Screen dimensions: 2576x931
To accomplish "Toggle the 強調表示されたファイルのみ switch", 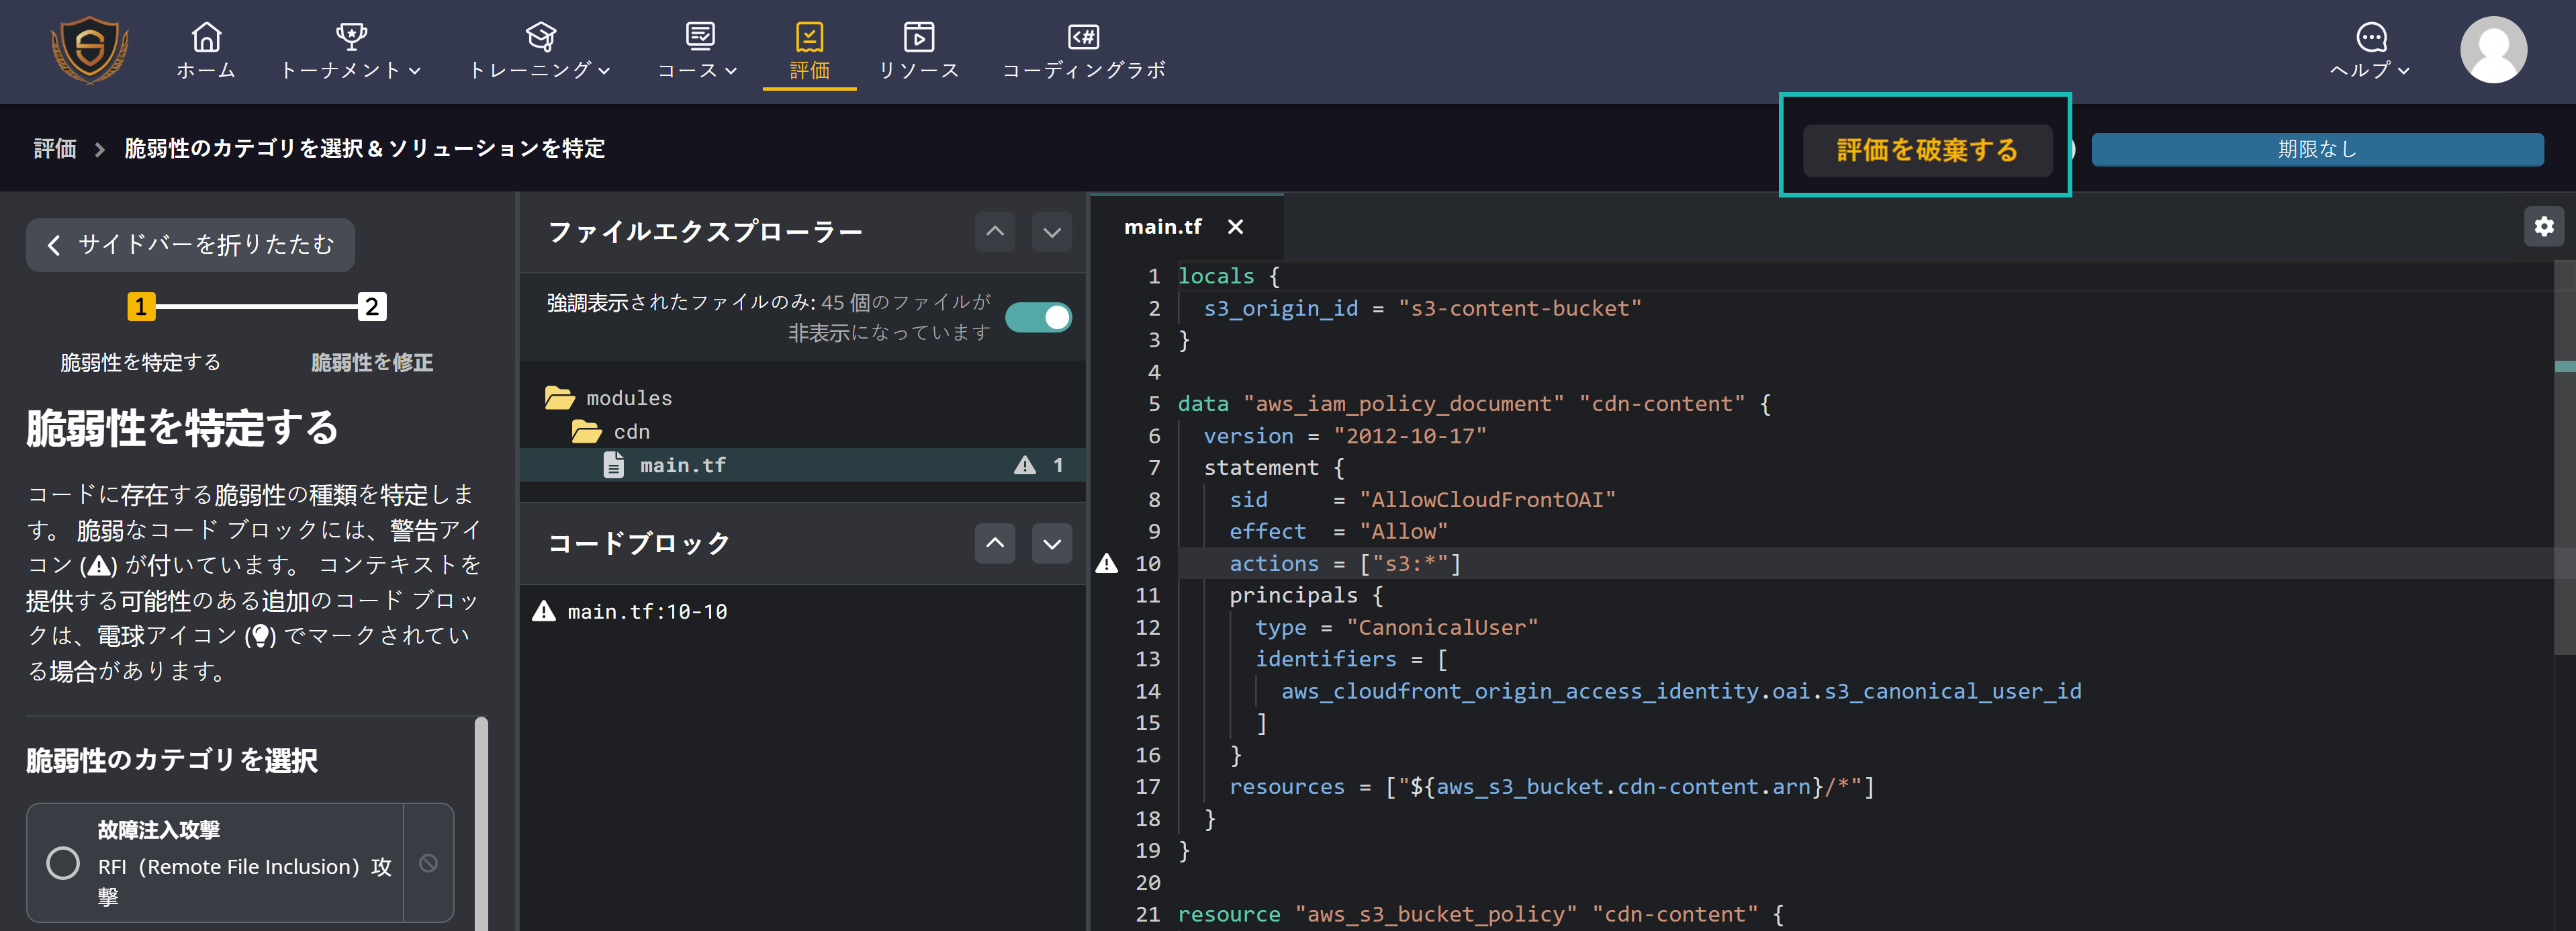I will 1038,317.
